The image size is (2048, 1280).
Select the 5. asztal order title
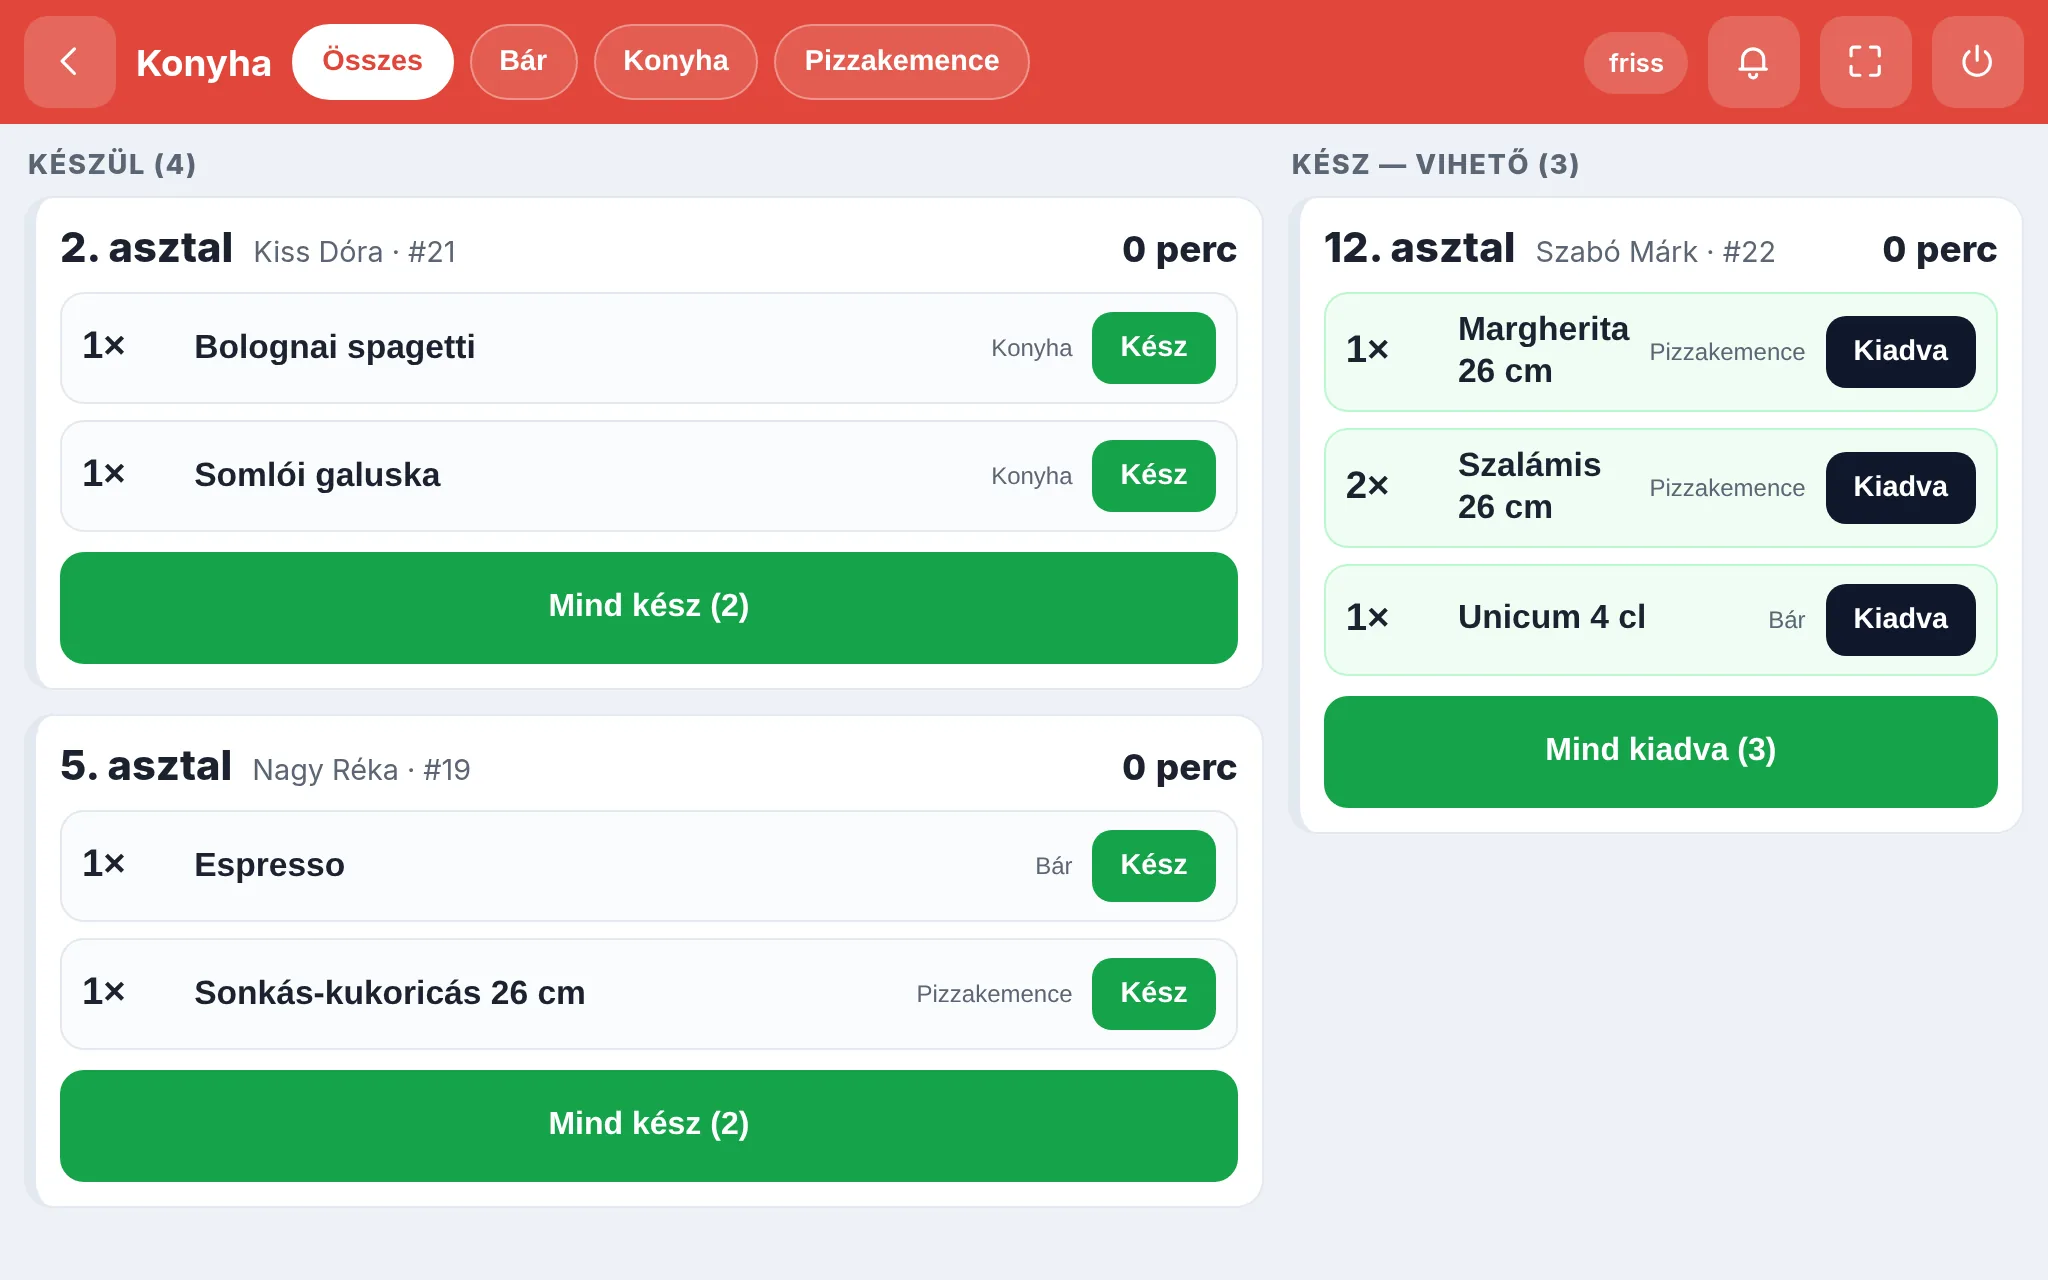(x=146, y=766)
